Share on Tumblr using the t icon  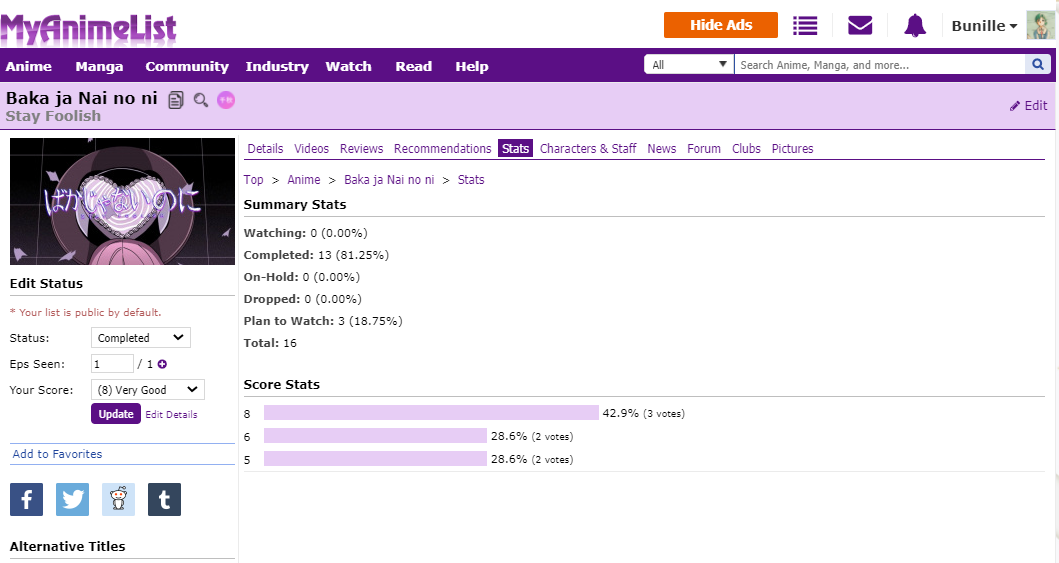click(x=164, y=499)
